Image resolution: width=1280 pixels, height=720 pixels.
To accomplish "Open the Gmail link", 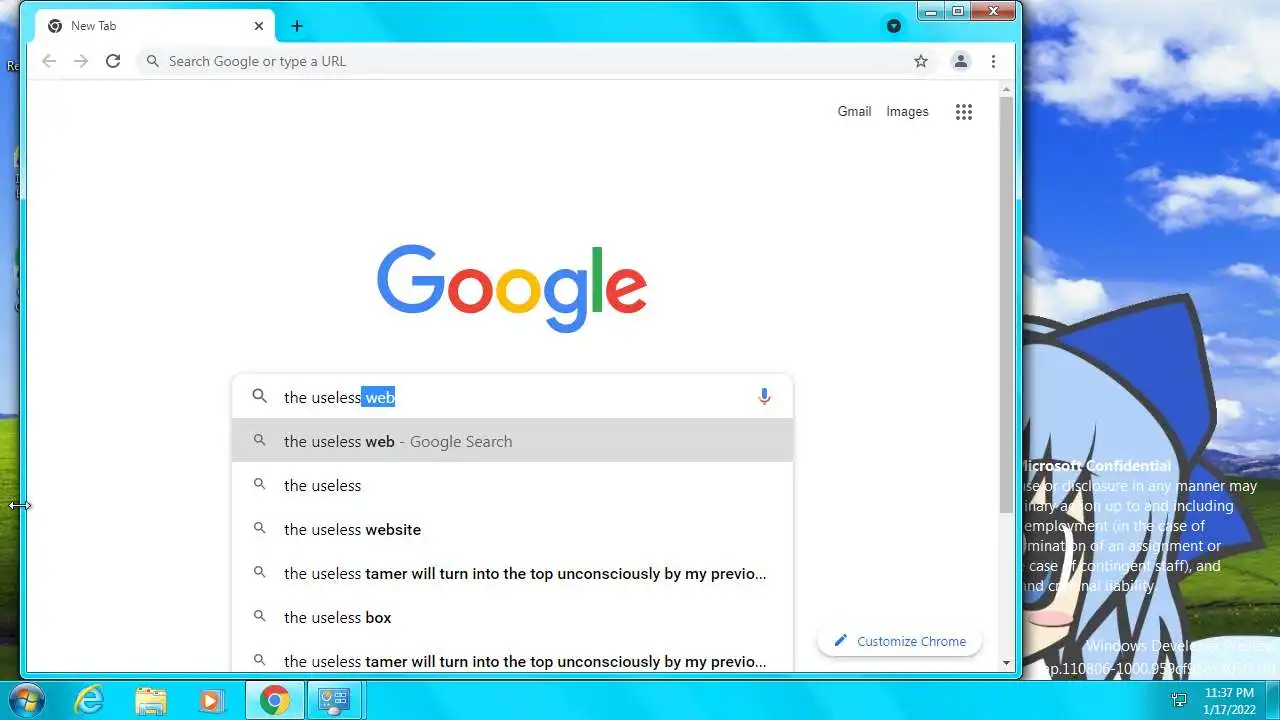I will 854,112.
